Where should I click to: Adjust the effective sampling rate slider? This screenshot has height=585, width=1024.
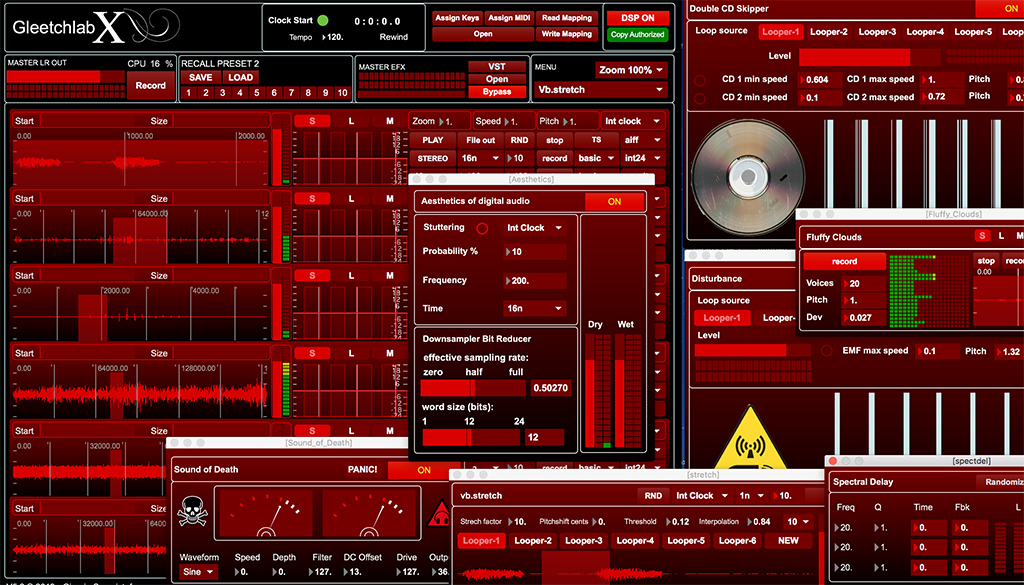point(472,388)
